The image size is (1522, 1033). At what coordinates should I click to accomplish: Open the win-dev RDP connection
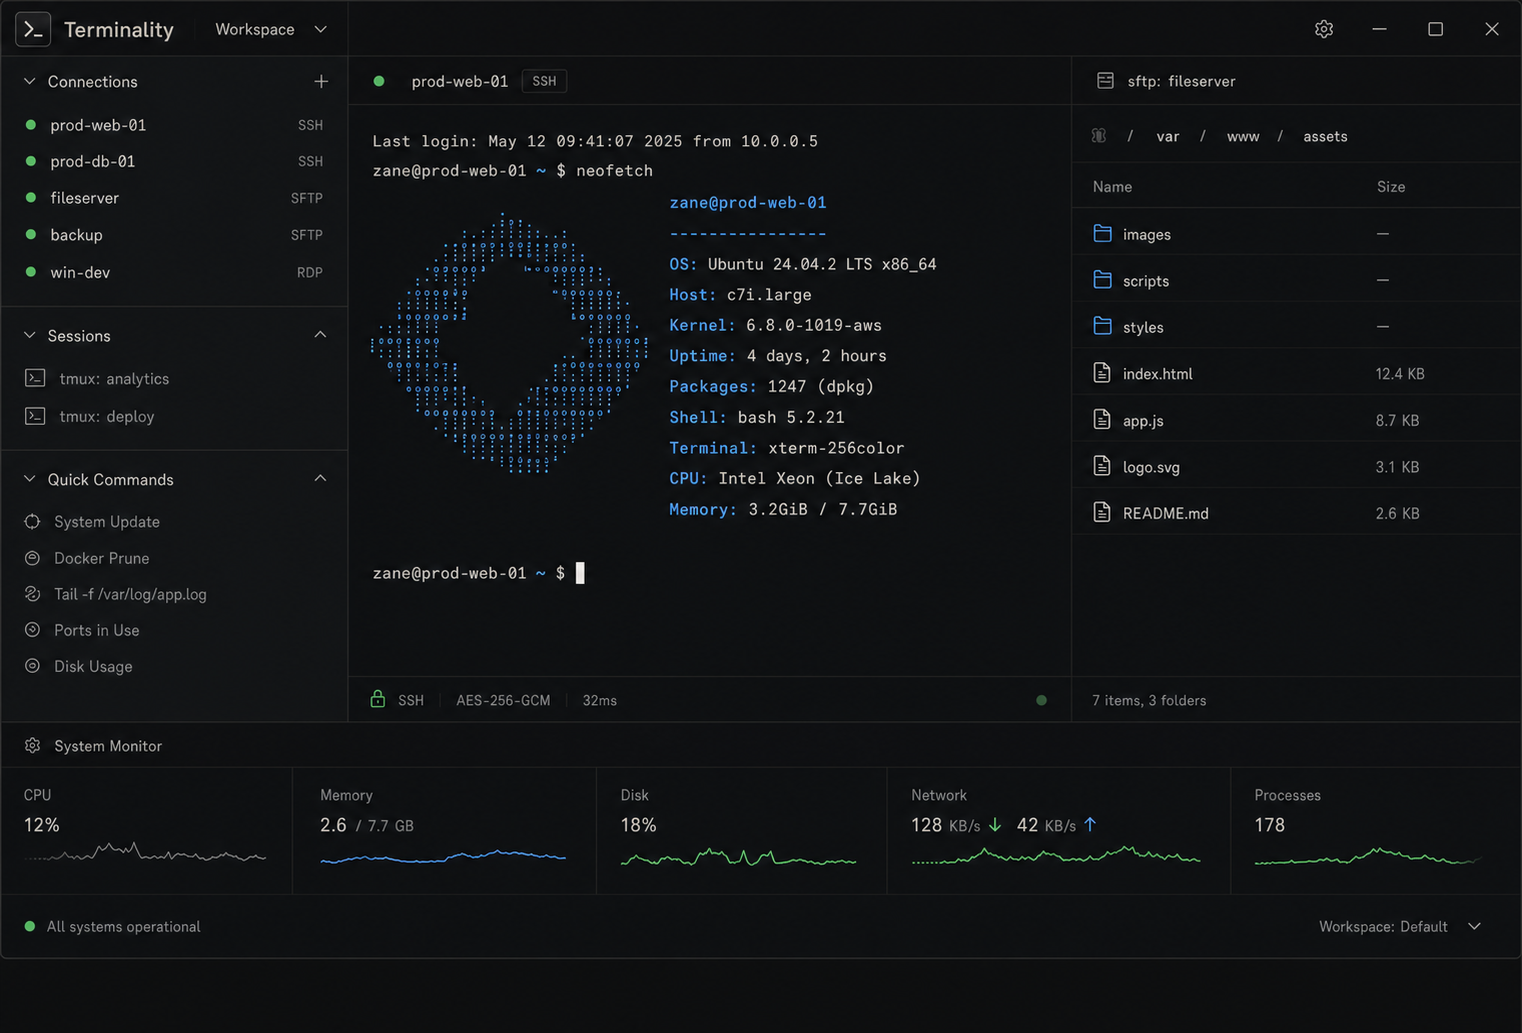[x=174, y=272]
